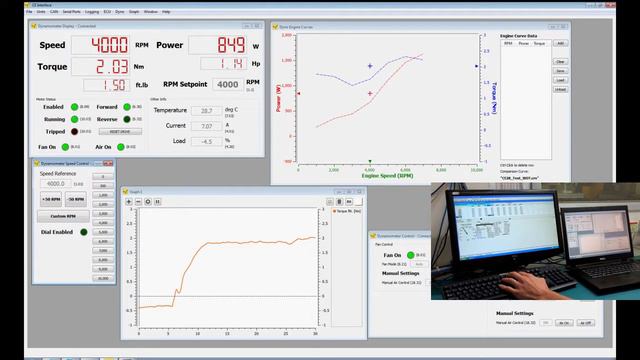The width and height of the screenshot is (640, 360).
Task: Click the icon right of the graph trash icon
Action: pos(349,202)
